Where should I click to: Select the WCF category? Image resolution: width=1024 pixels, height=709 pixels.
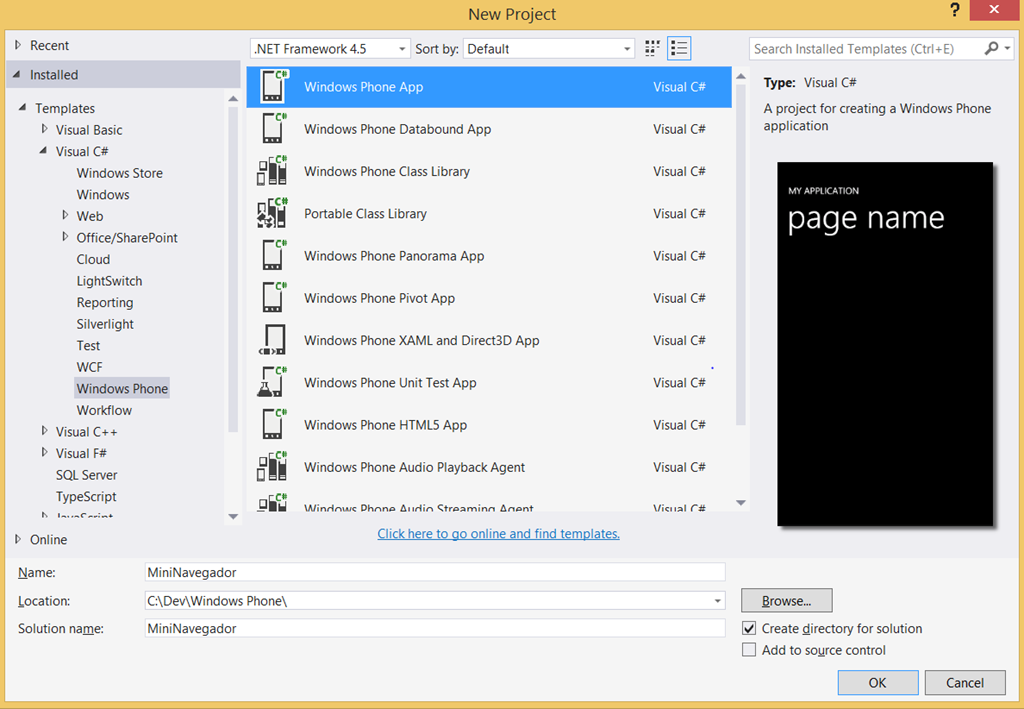point(89,367)
